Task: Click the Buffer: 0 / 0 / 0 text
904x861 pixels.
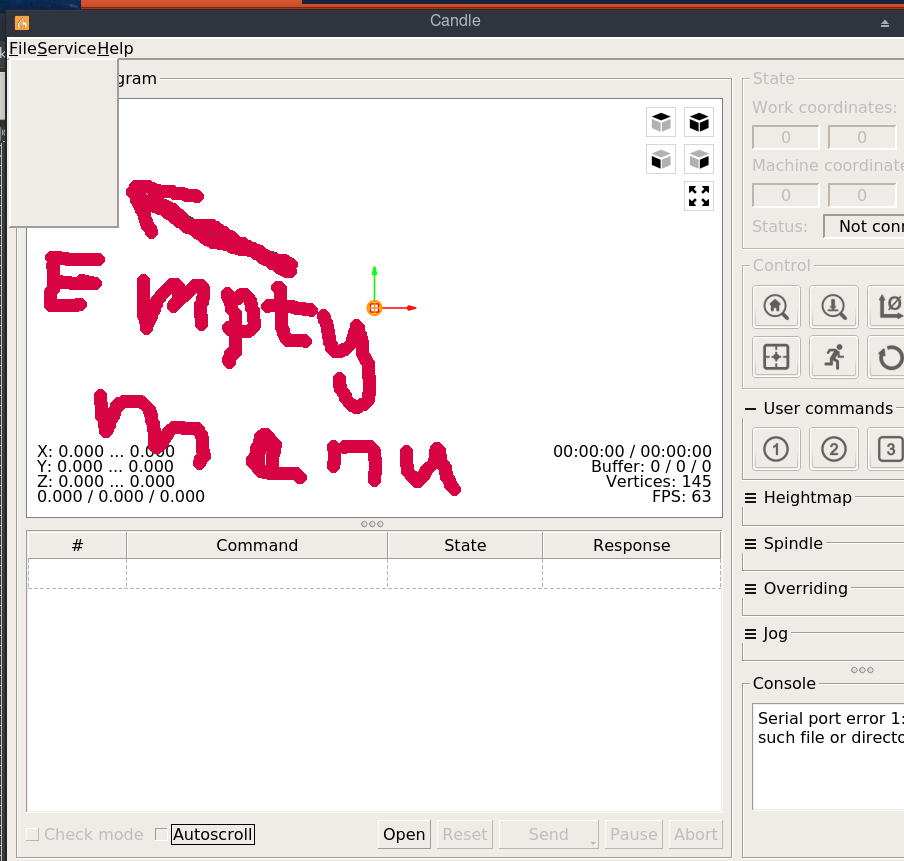Action: 651,467
